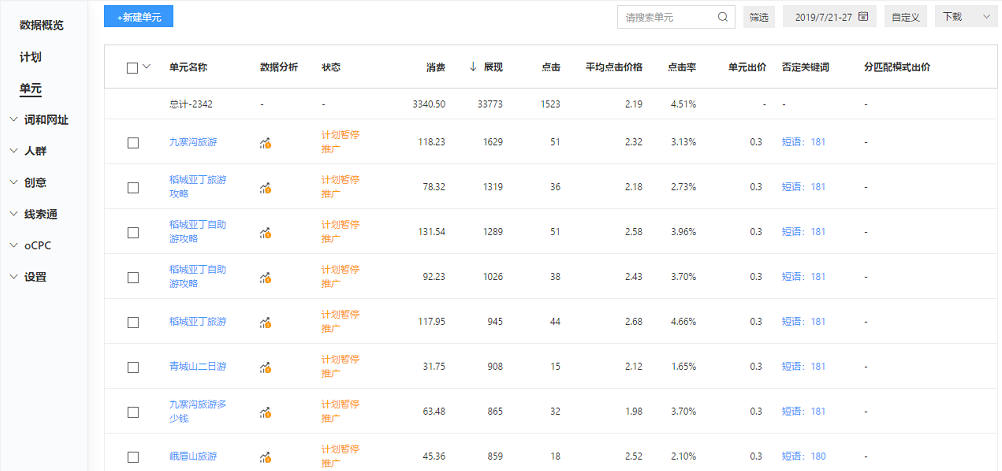Go to 数据概览 in the sidebar
This screenshot has width=1002, height=471.
[41, 25]
